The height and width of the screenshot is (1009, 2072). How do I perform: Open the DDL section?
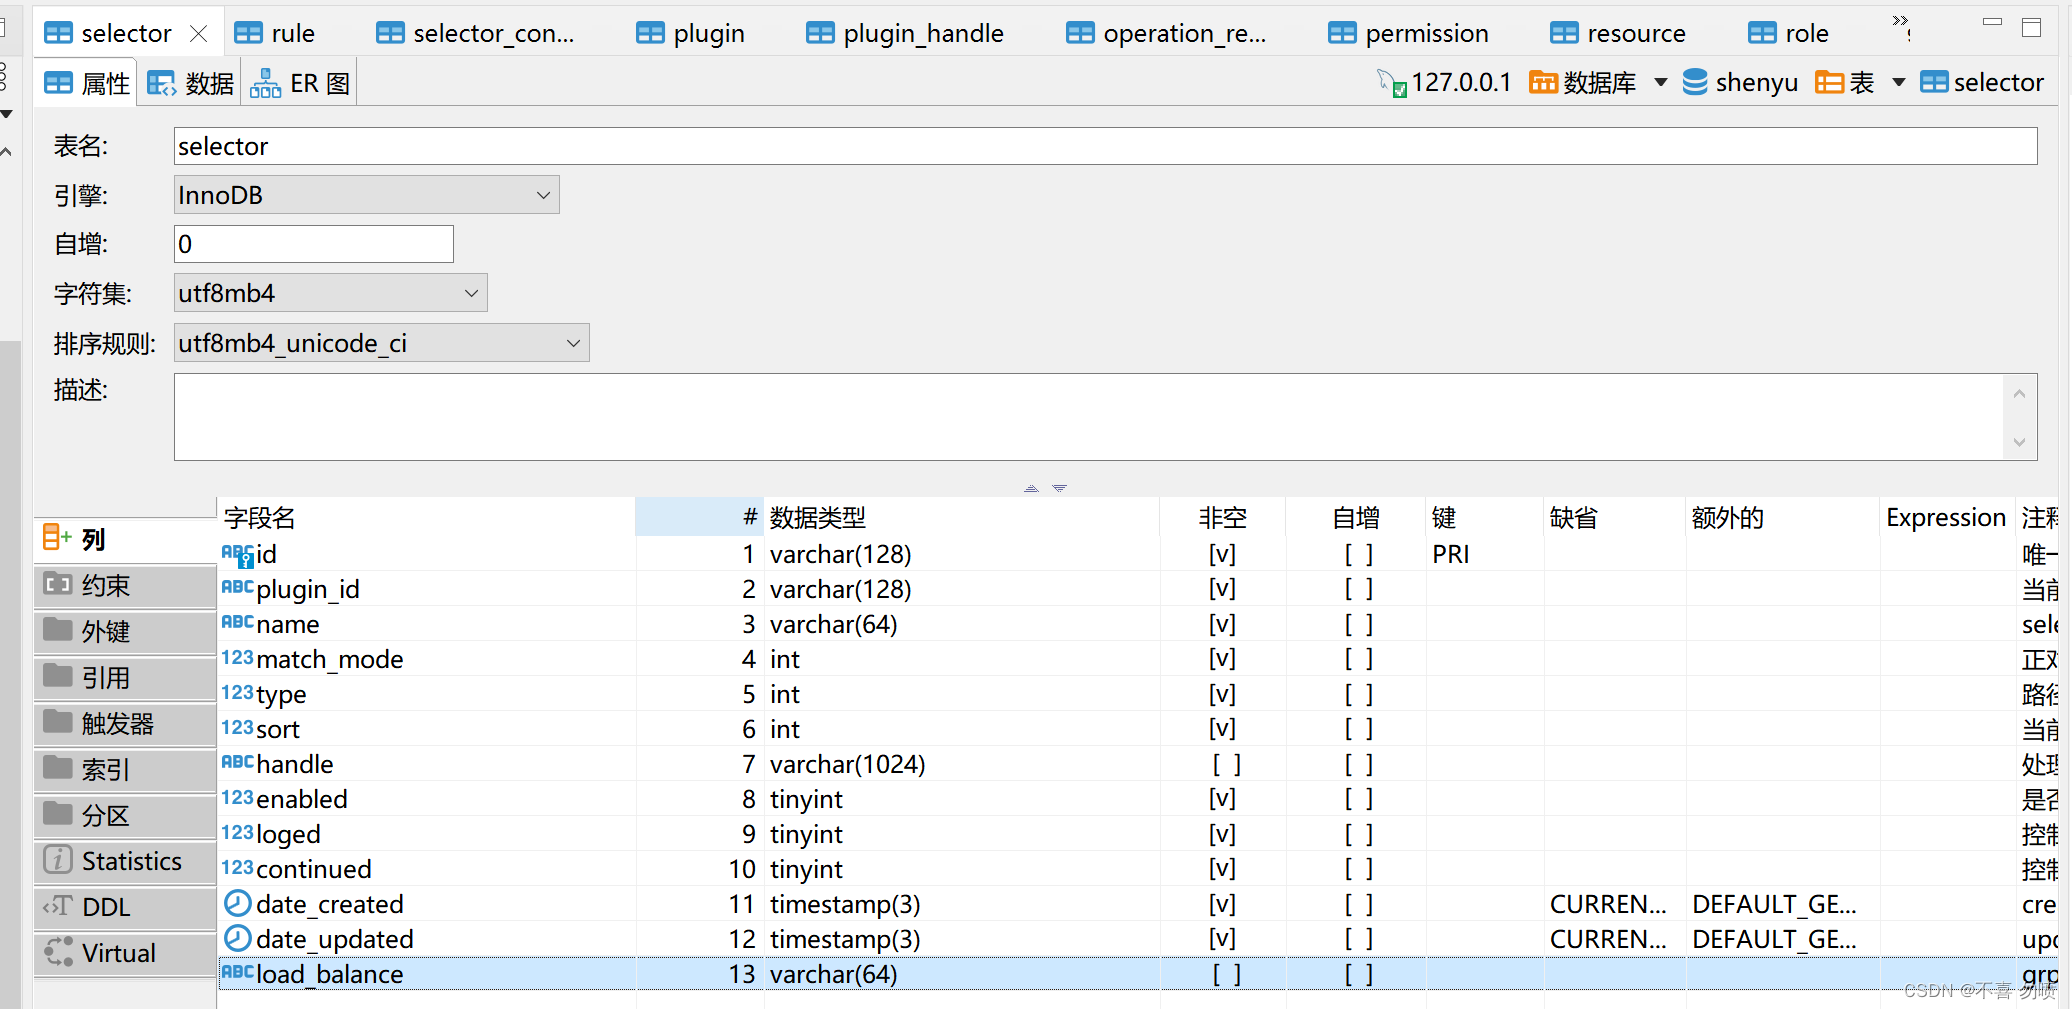(125, 907)
